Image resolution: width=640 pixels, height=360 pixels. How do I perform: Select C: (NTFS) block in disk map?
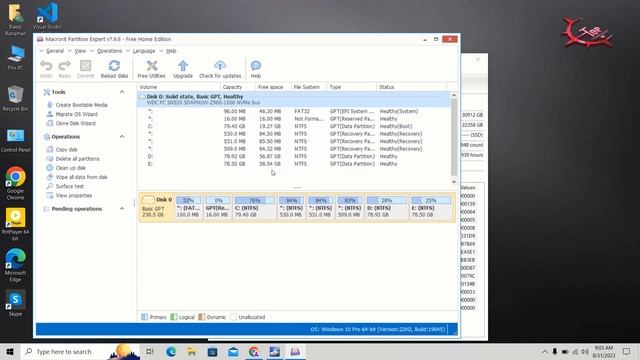coord(254,207)
